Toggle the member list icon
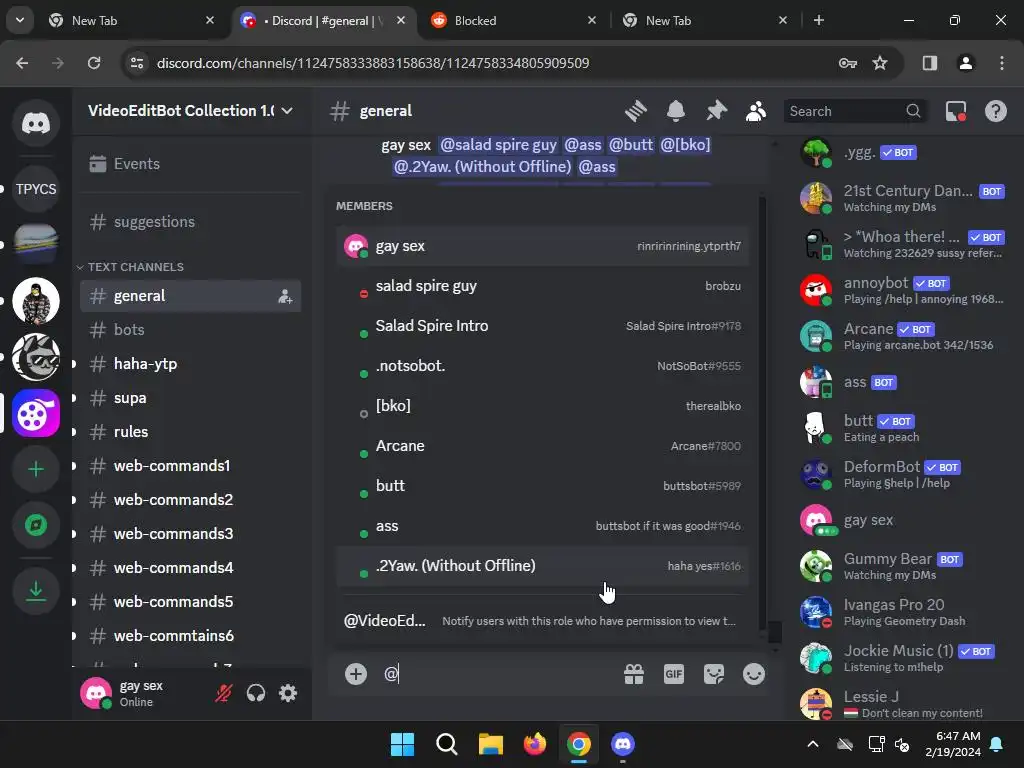The image size is (1024, 768). 756,111
